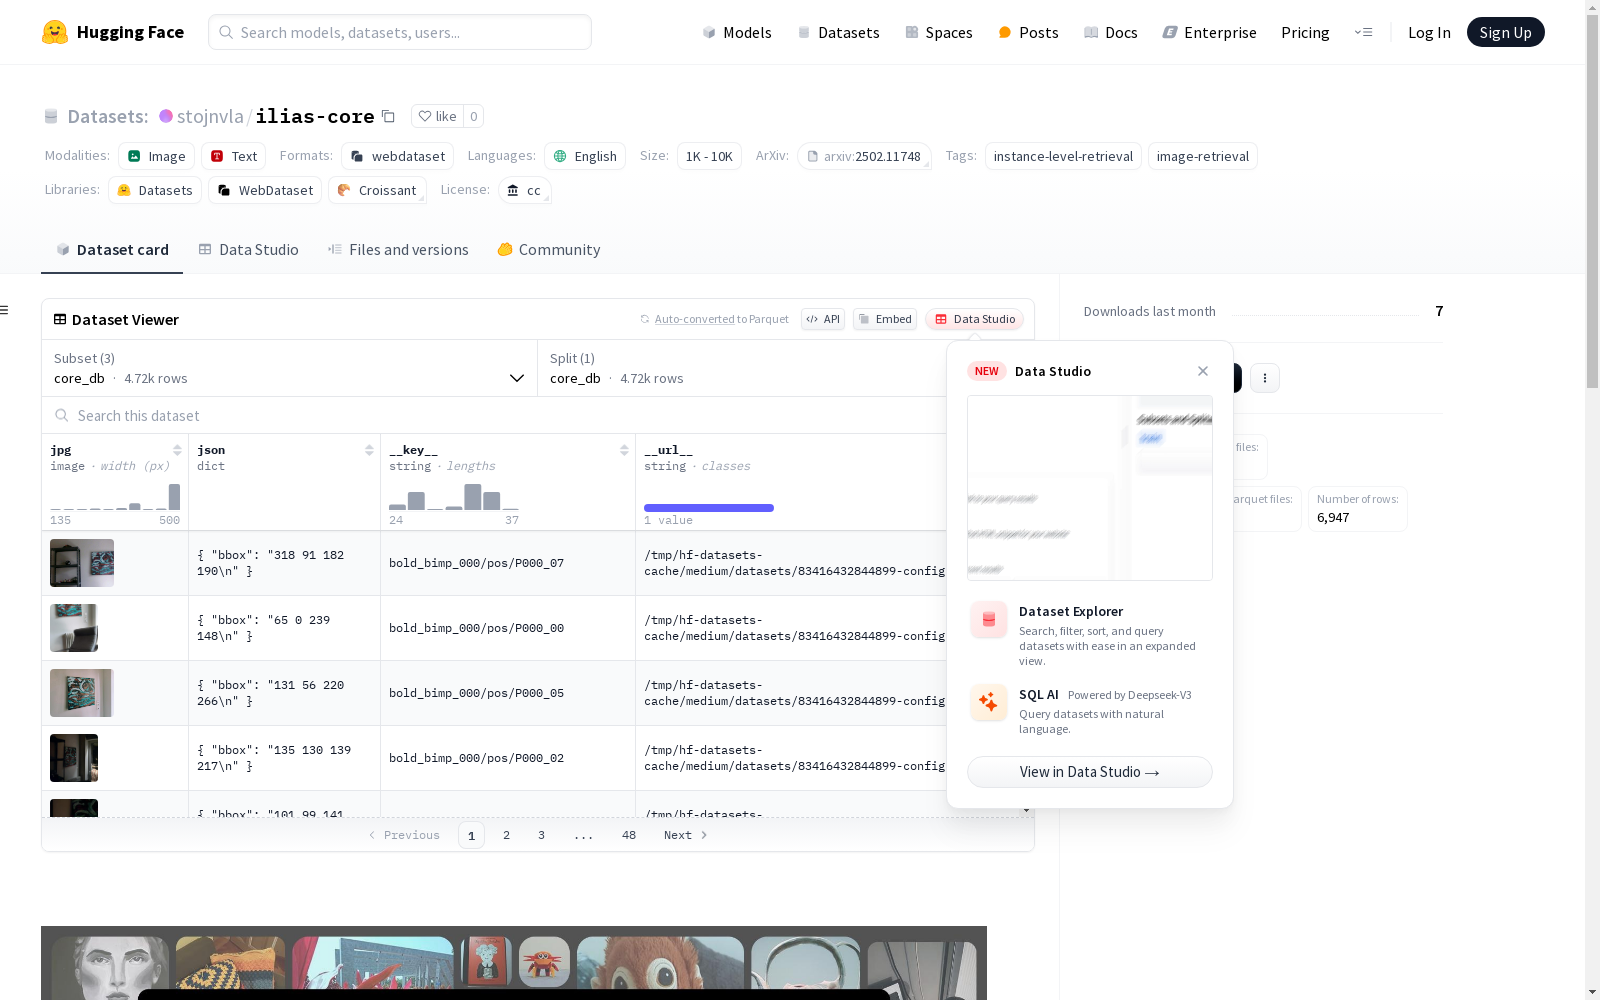Click the WebDataset library tag
Screen dimensions: 1600x1000
pos(265,190)
